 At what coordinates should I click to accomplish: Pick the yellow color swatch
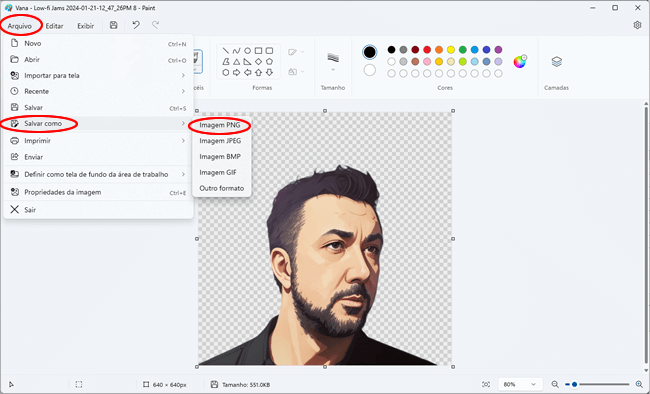[x=451, y=50]
